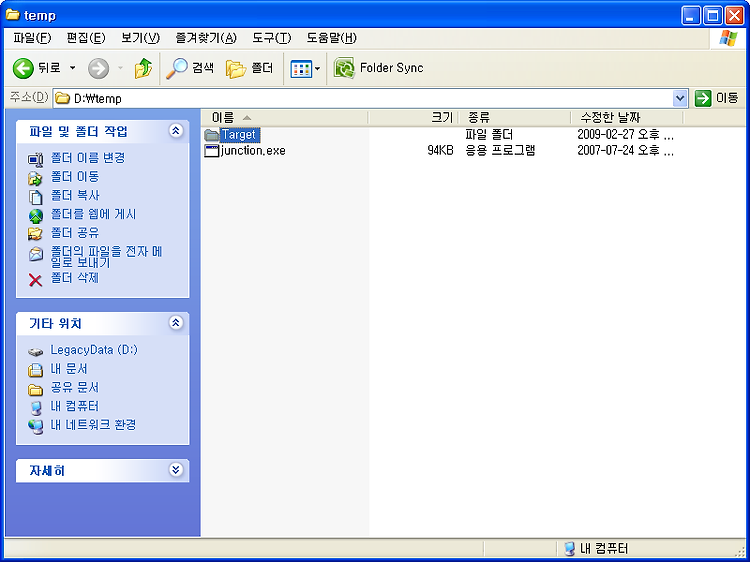Image resolution: width=750 pixels, height=562 pixels.
Task: Click the 이동 Go button
Action: pos(716,99)
